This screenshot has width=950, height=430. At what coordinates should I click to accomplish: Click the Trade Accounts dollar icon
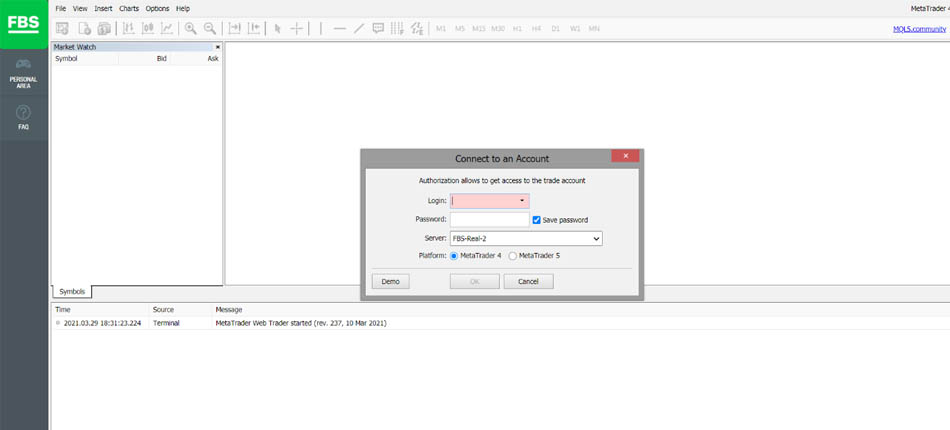point(104,28)
